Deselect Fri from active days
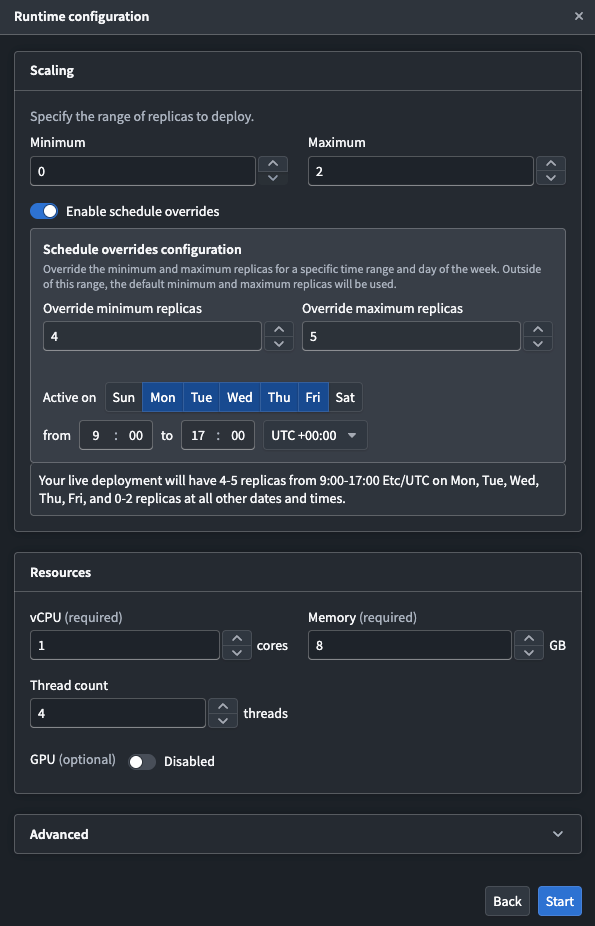Screen dimensions: 595x926 coord(313,397)
